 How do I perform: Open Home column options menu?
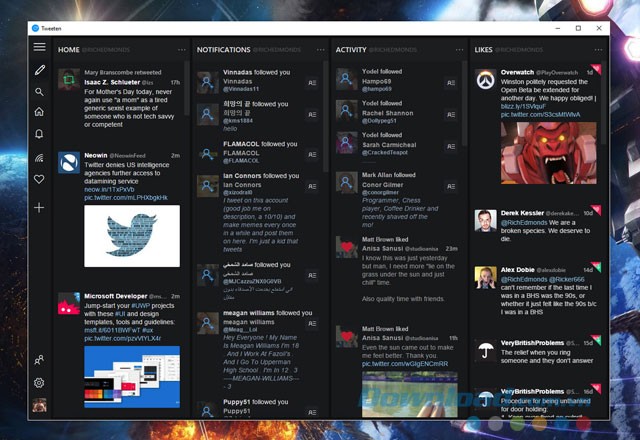pyautogui.click(x=181, y=49)
